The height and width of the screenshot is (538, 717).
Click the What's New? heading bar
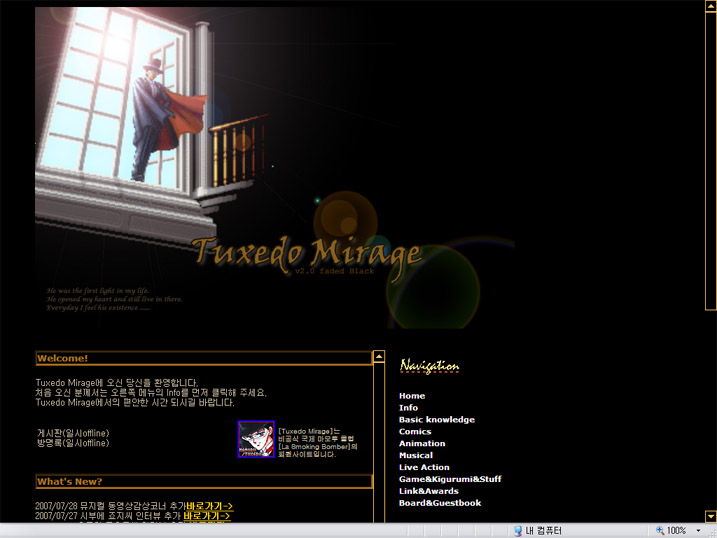[203, 481]
